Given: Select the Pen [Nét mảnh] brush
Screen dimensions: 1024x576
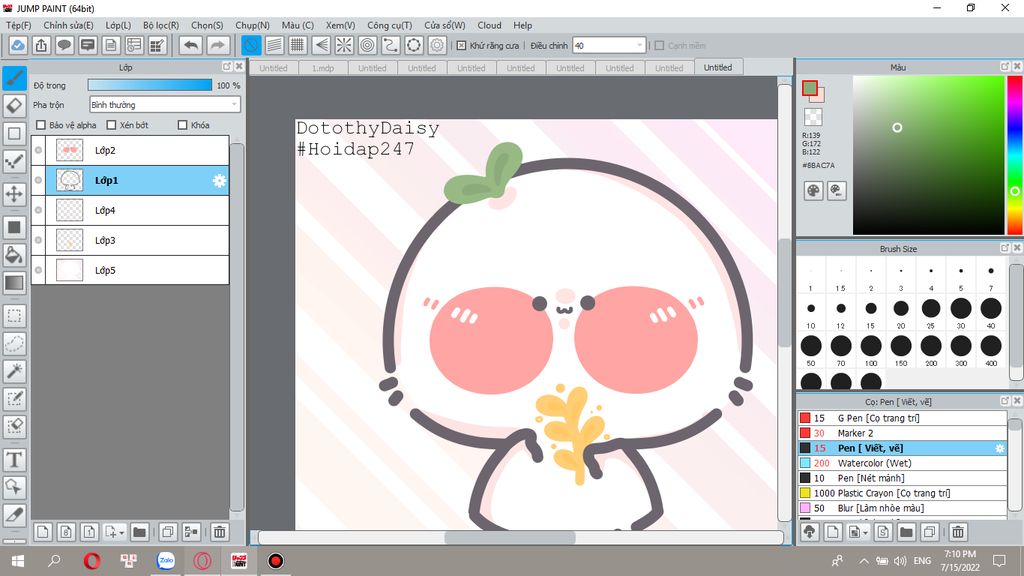Looking at the screenshot, I should pos(902,478).
